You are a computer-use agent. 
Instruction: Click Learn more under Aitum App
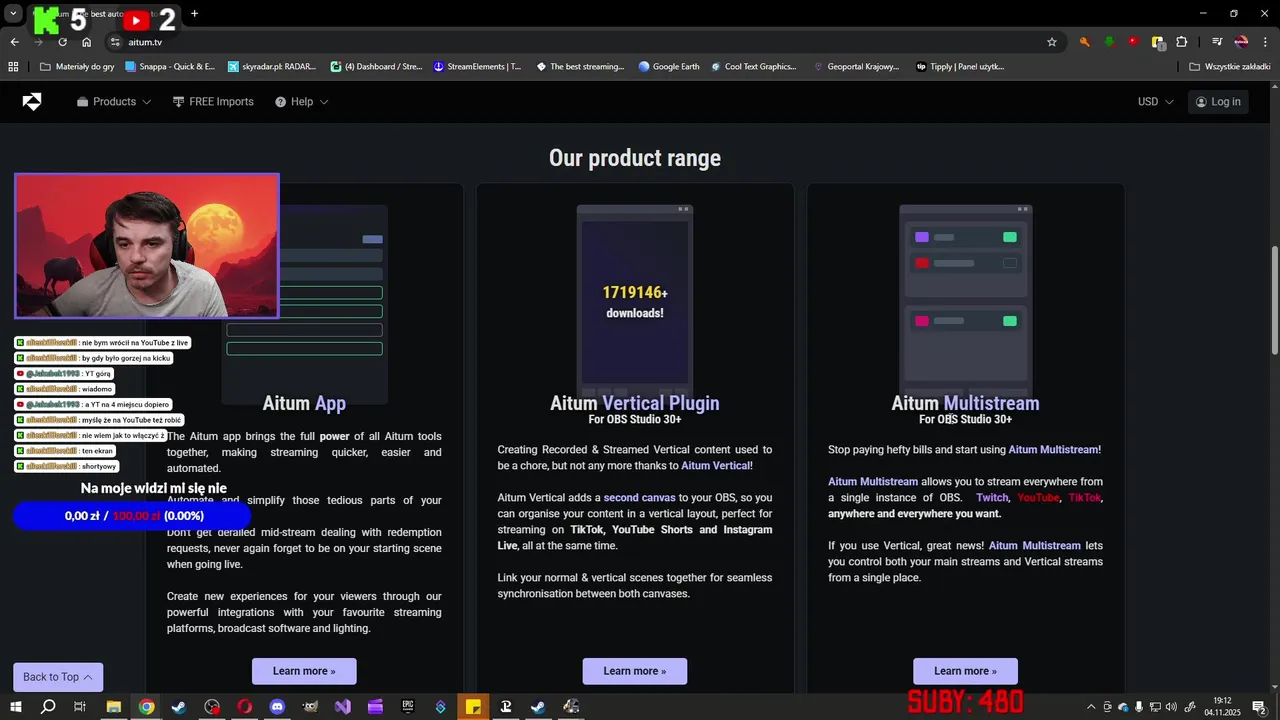(x=304, y=671)
